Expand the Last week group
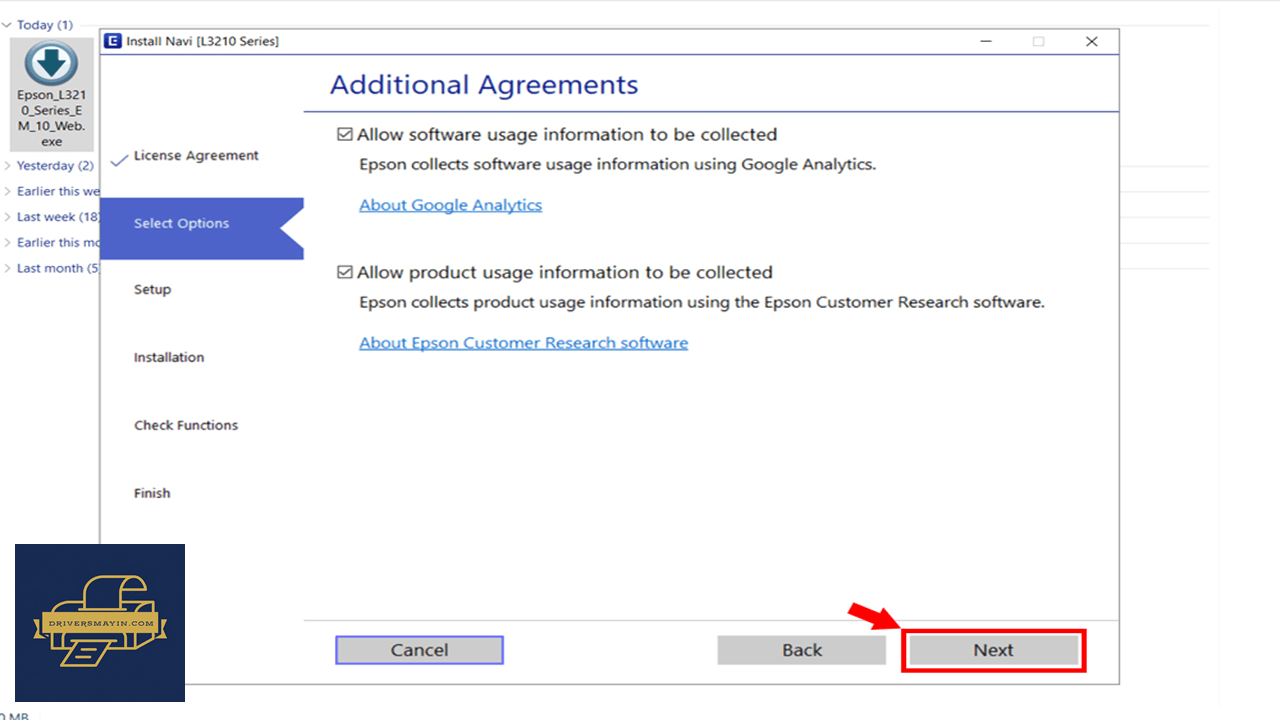Image resolution: width=1280 pixels, height=720 pixels. click(x=8, y=217)
